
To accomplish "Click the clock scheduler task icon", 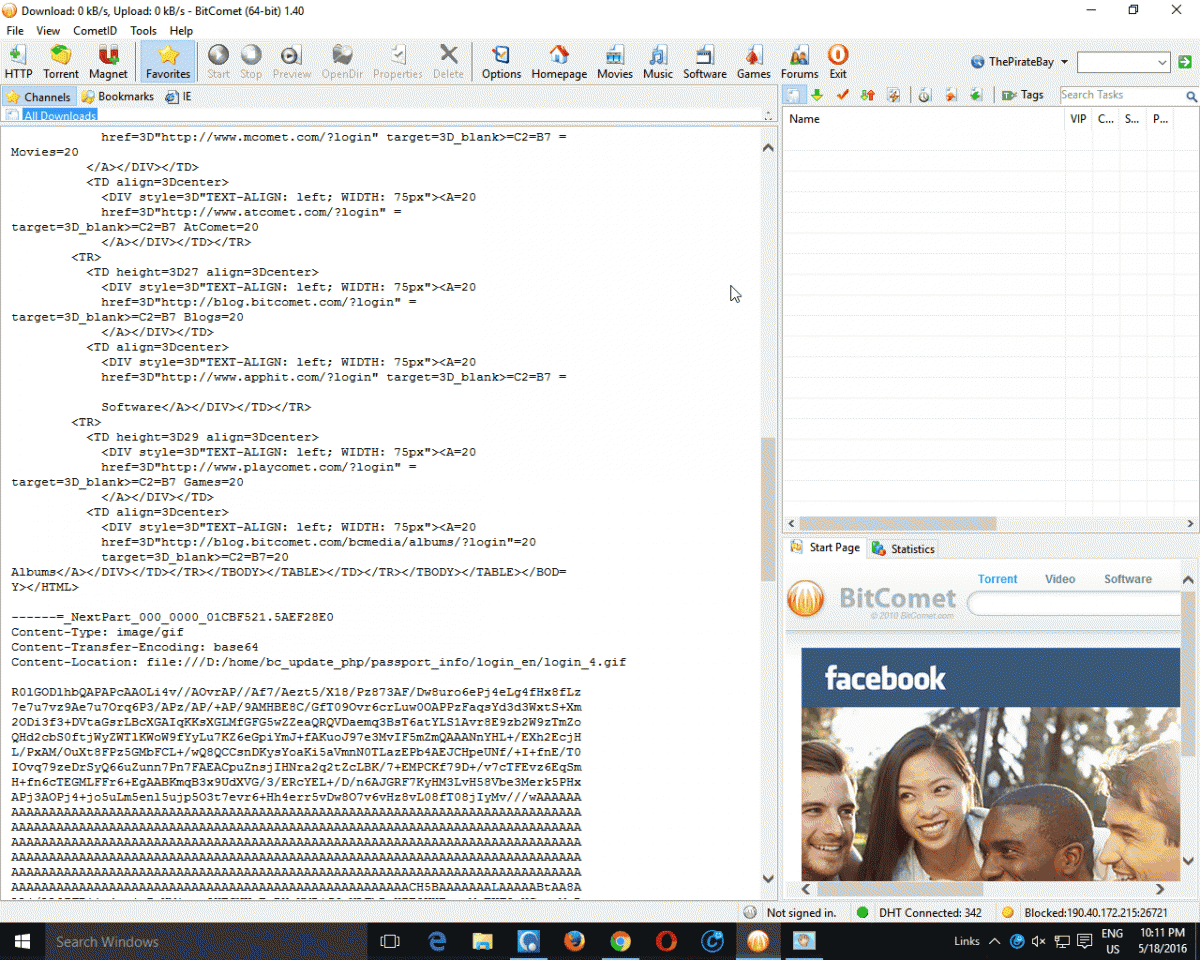I will (x=925, y=95).
